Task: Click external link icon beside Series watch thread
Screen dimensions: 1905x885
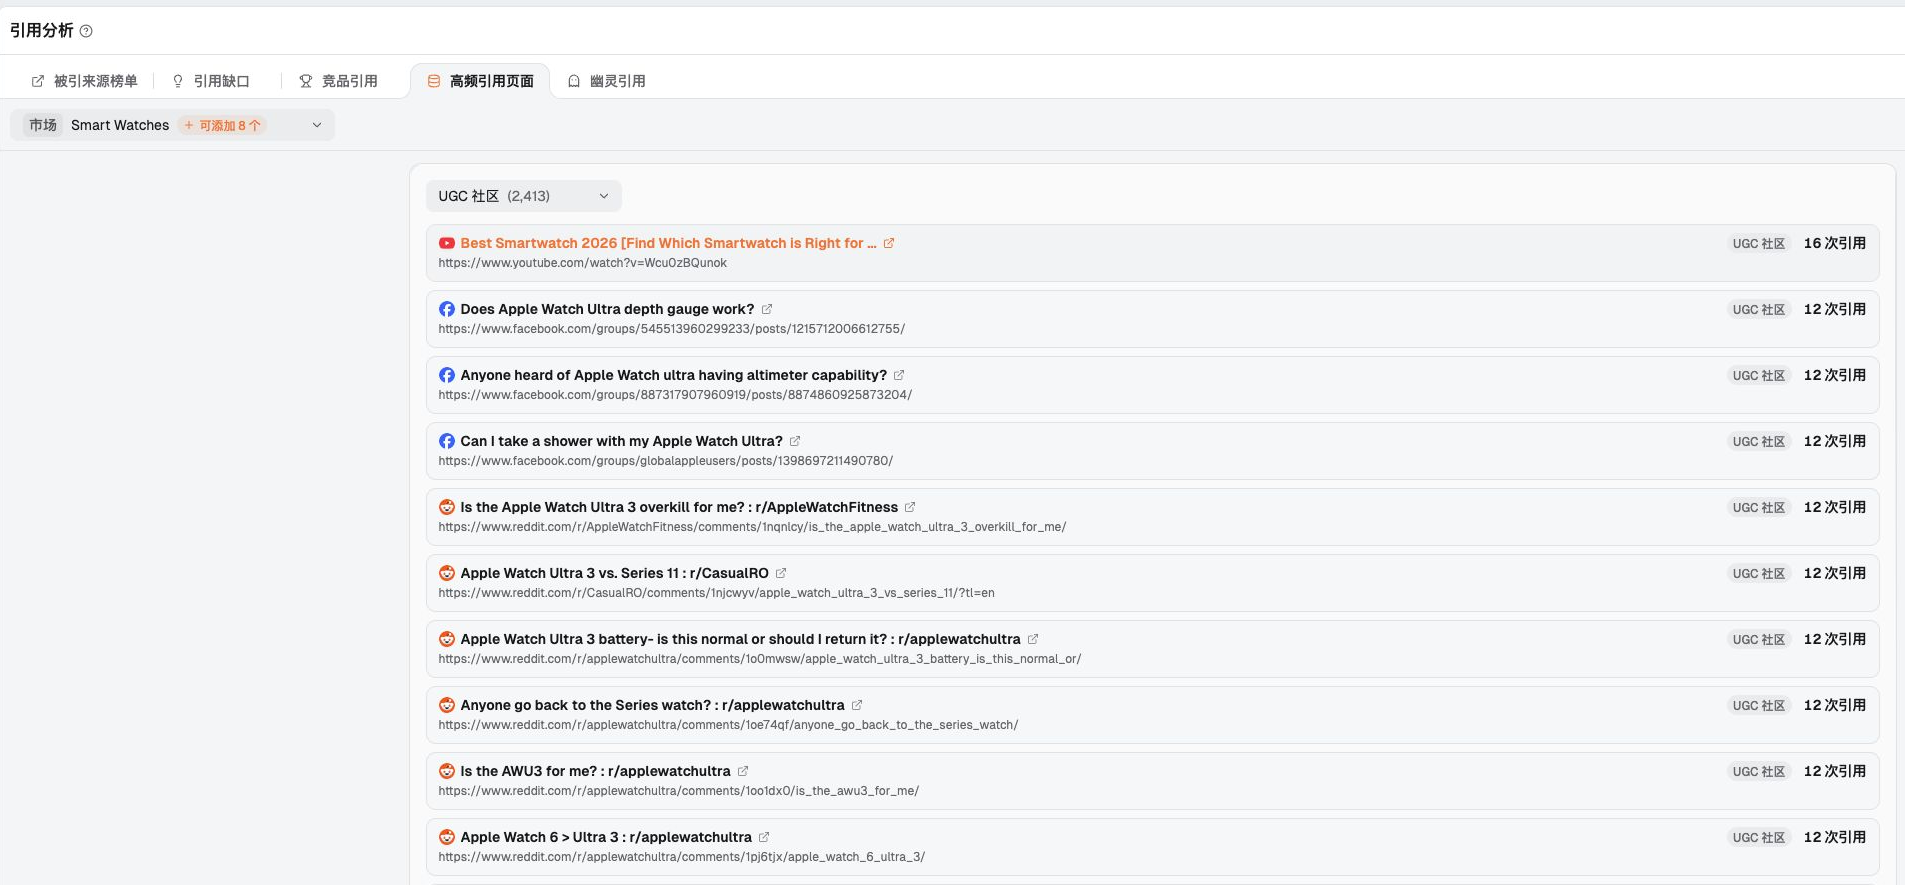Action: 857,705
